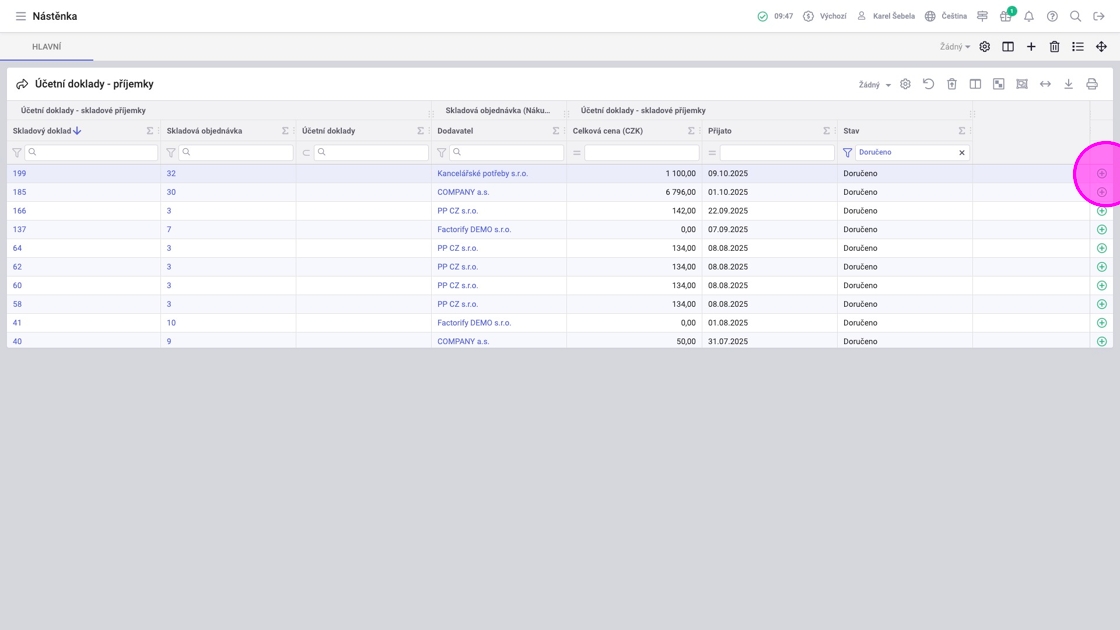Open the Karel Šebela user menu
Screen dimensions: 1120x630
(886, 16)
